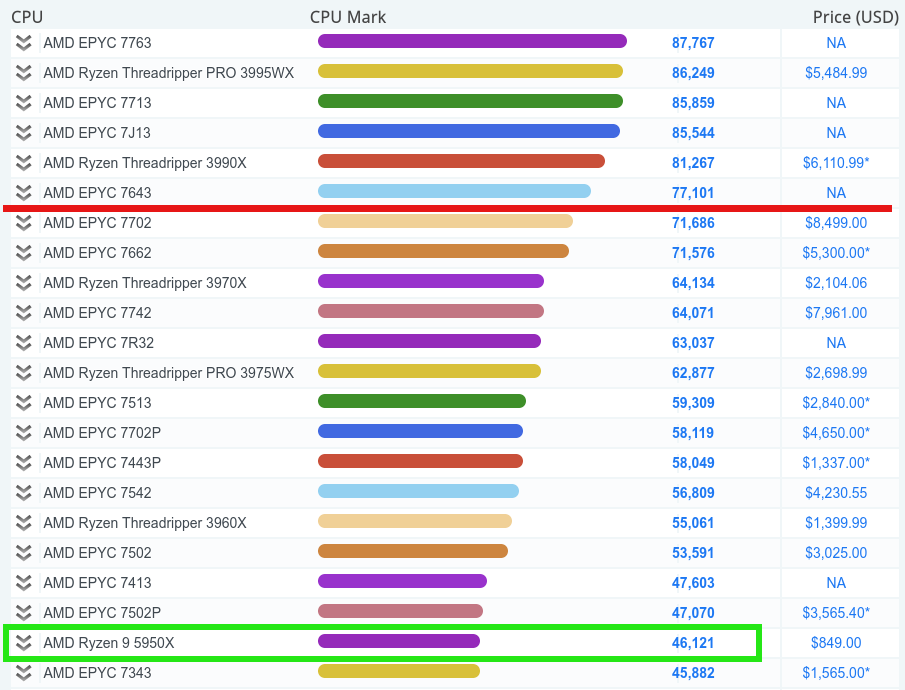Open the AMD EPYC 7742 name

point(97,313)
